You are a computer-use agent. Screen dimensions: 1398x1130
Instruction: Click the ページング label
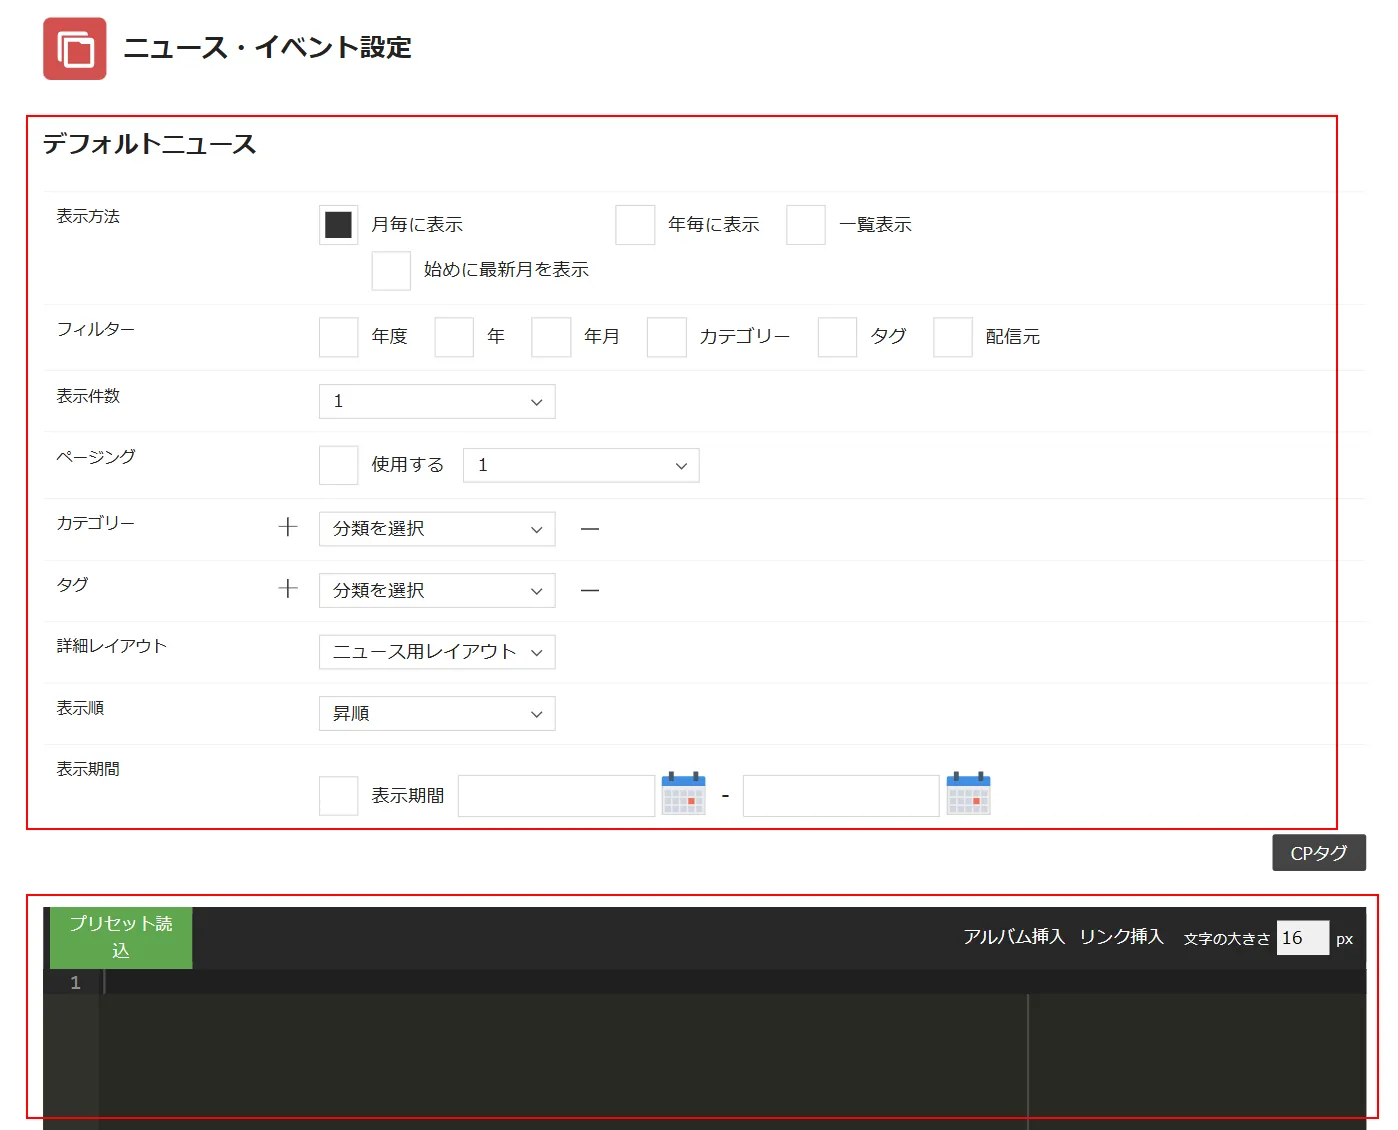pos(96,456)
